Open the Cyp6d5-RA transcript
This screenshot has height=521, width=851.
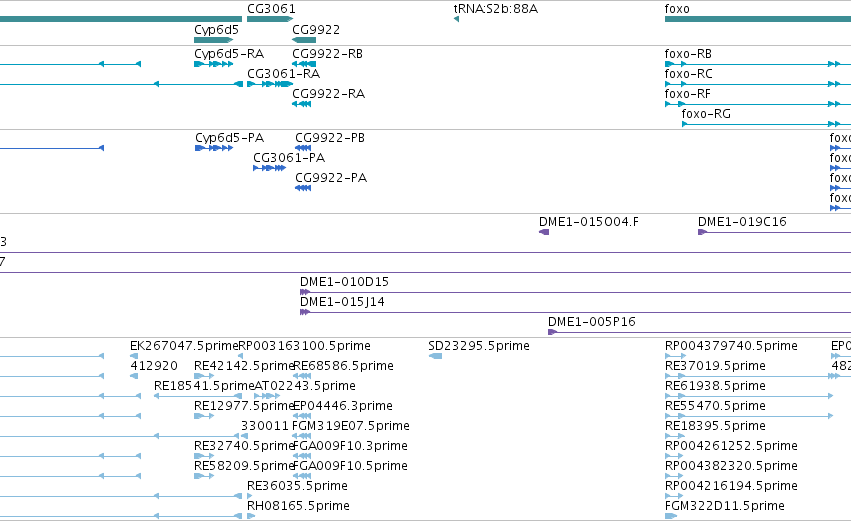(x=229, y=54)
